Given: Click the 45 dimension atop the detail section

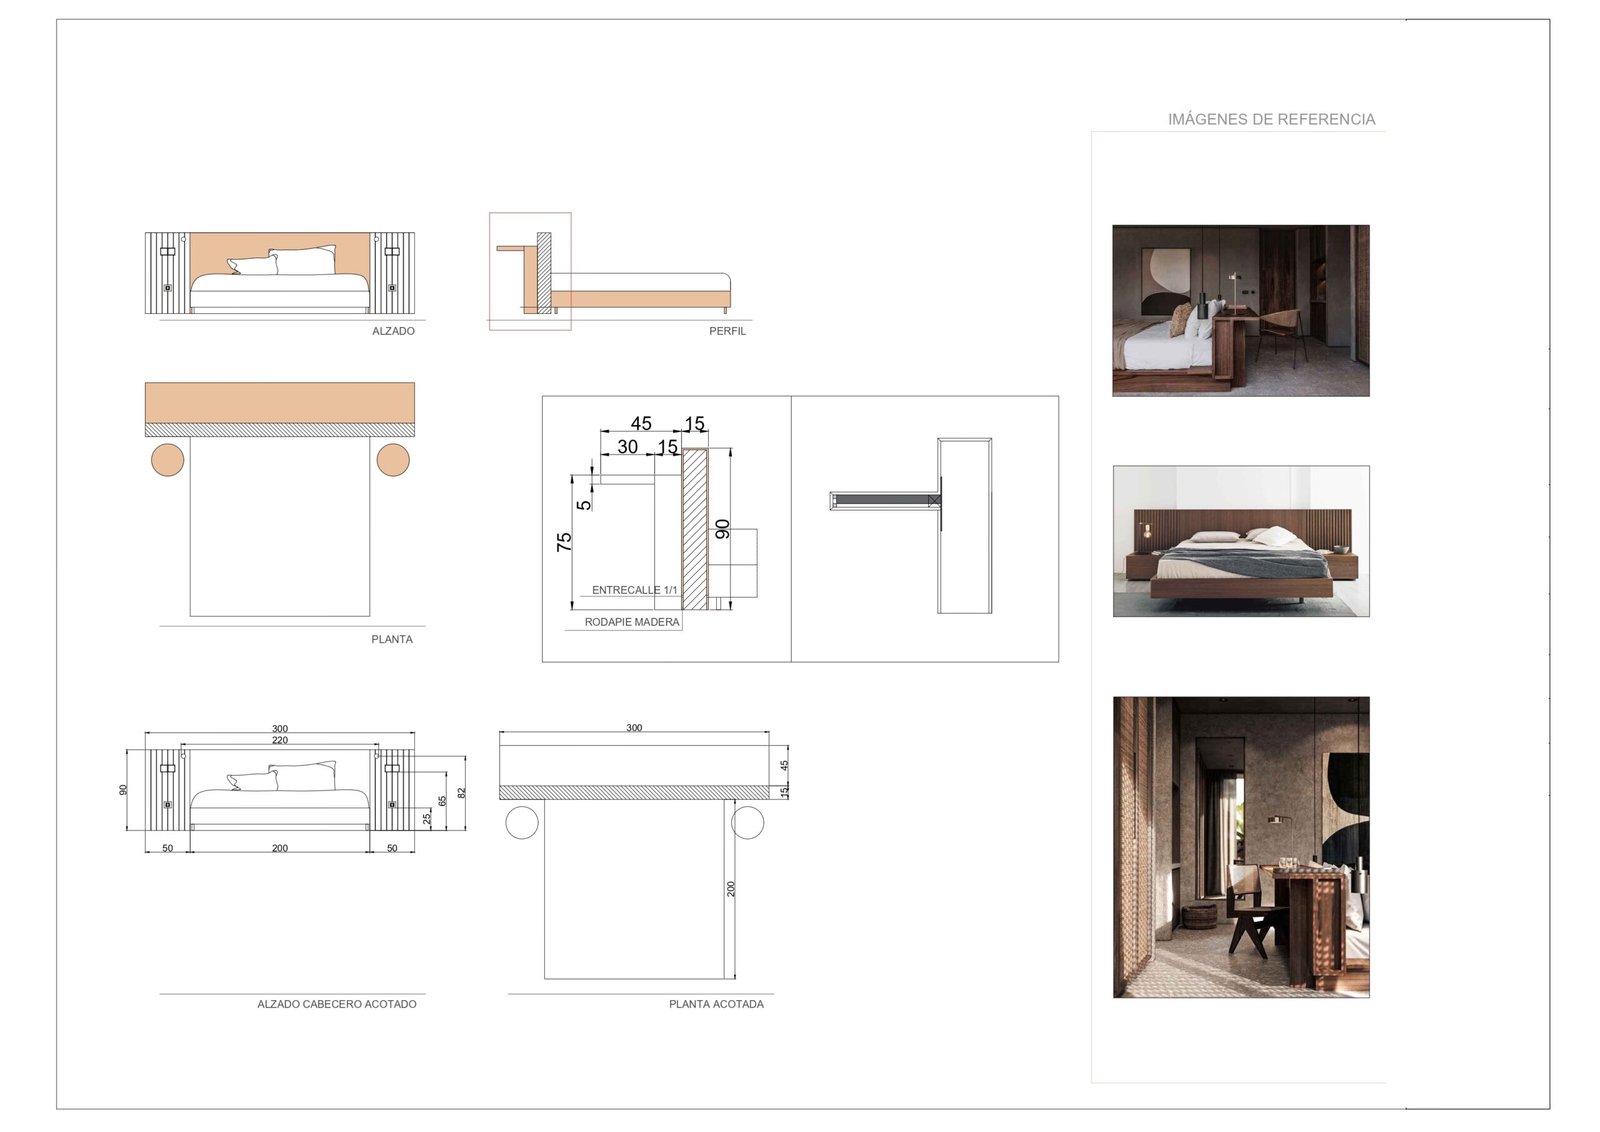Looking at the screenshot, I should tap(641, 423).
